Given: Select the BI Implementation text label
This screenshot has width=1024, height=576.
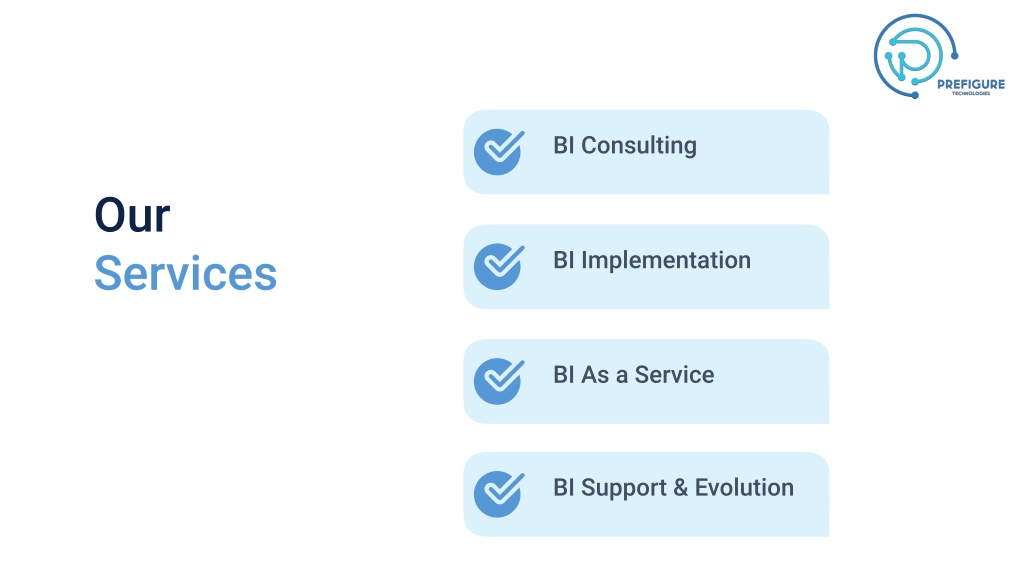Looking at the screenshot, I should 652,261.
